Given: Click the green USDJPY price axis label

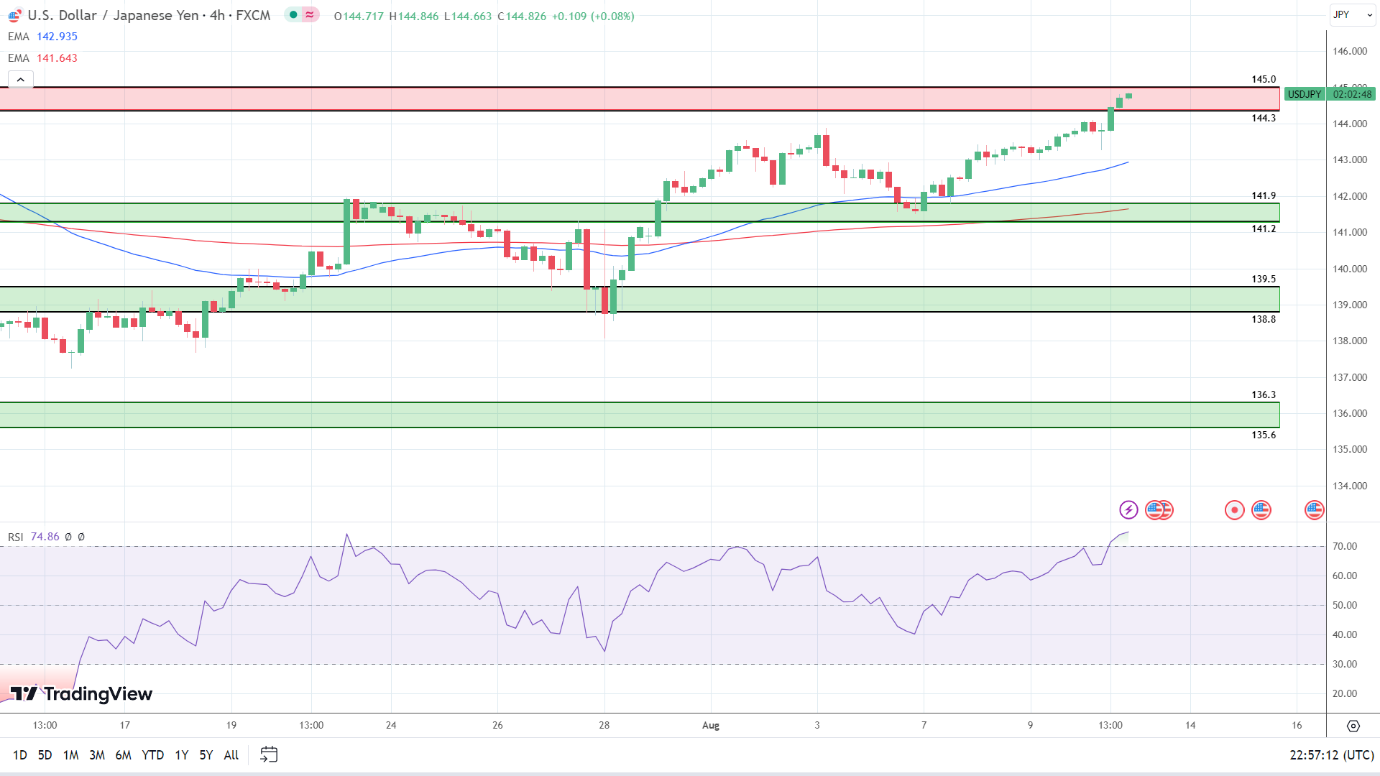Looking at the screenshot, I should coord(1304,94).
